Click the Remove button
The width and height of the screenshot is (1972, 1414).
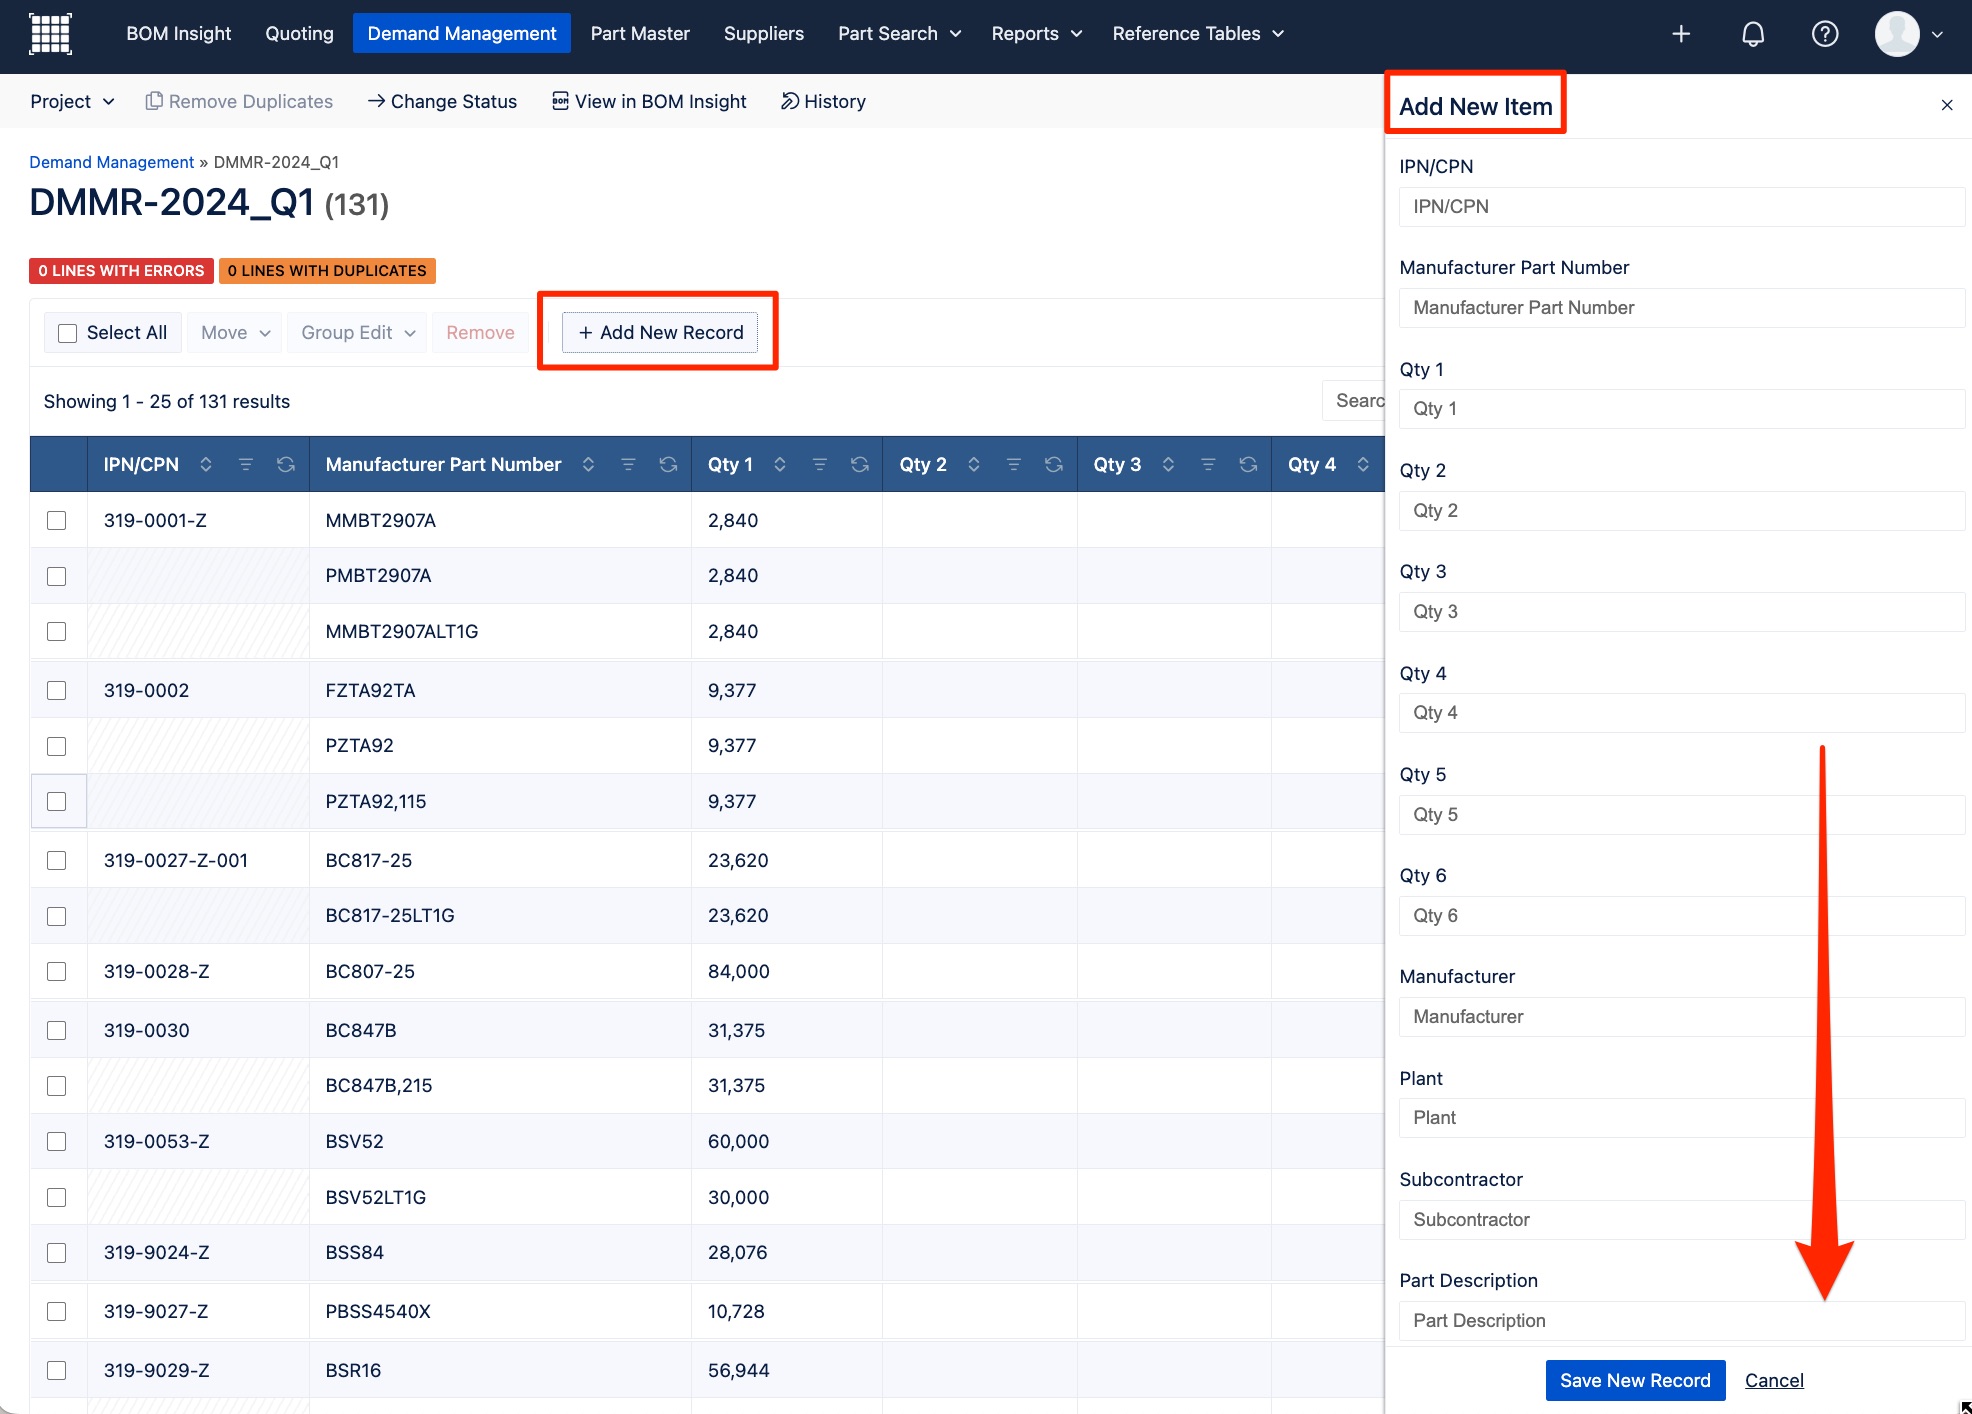(x=480, y=333)
